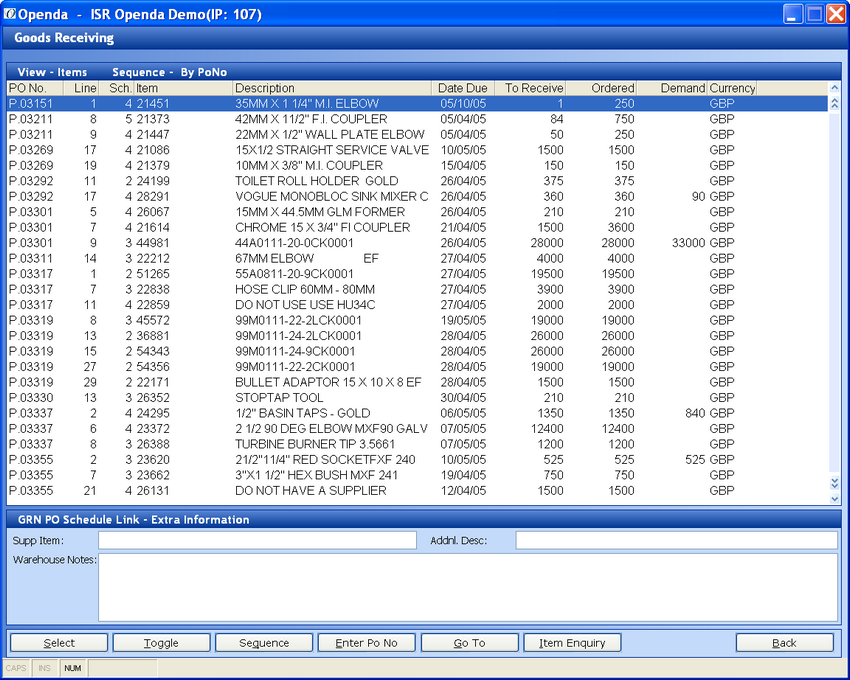The height and width of the screenshot is (680, 850).
Task: Click demand value 33000
Action: [688, 242]
